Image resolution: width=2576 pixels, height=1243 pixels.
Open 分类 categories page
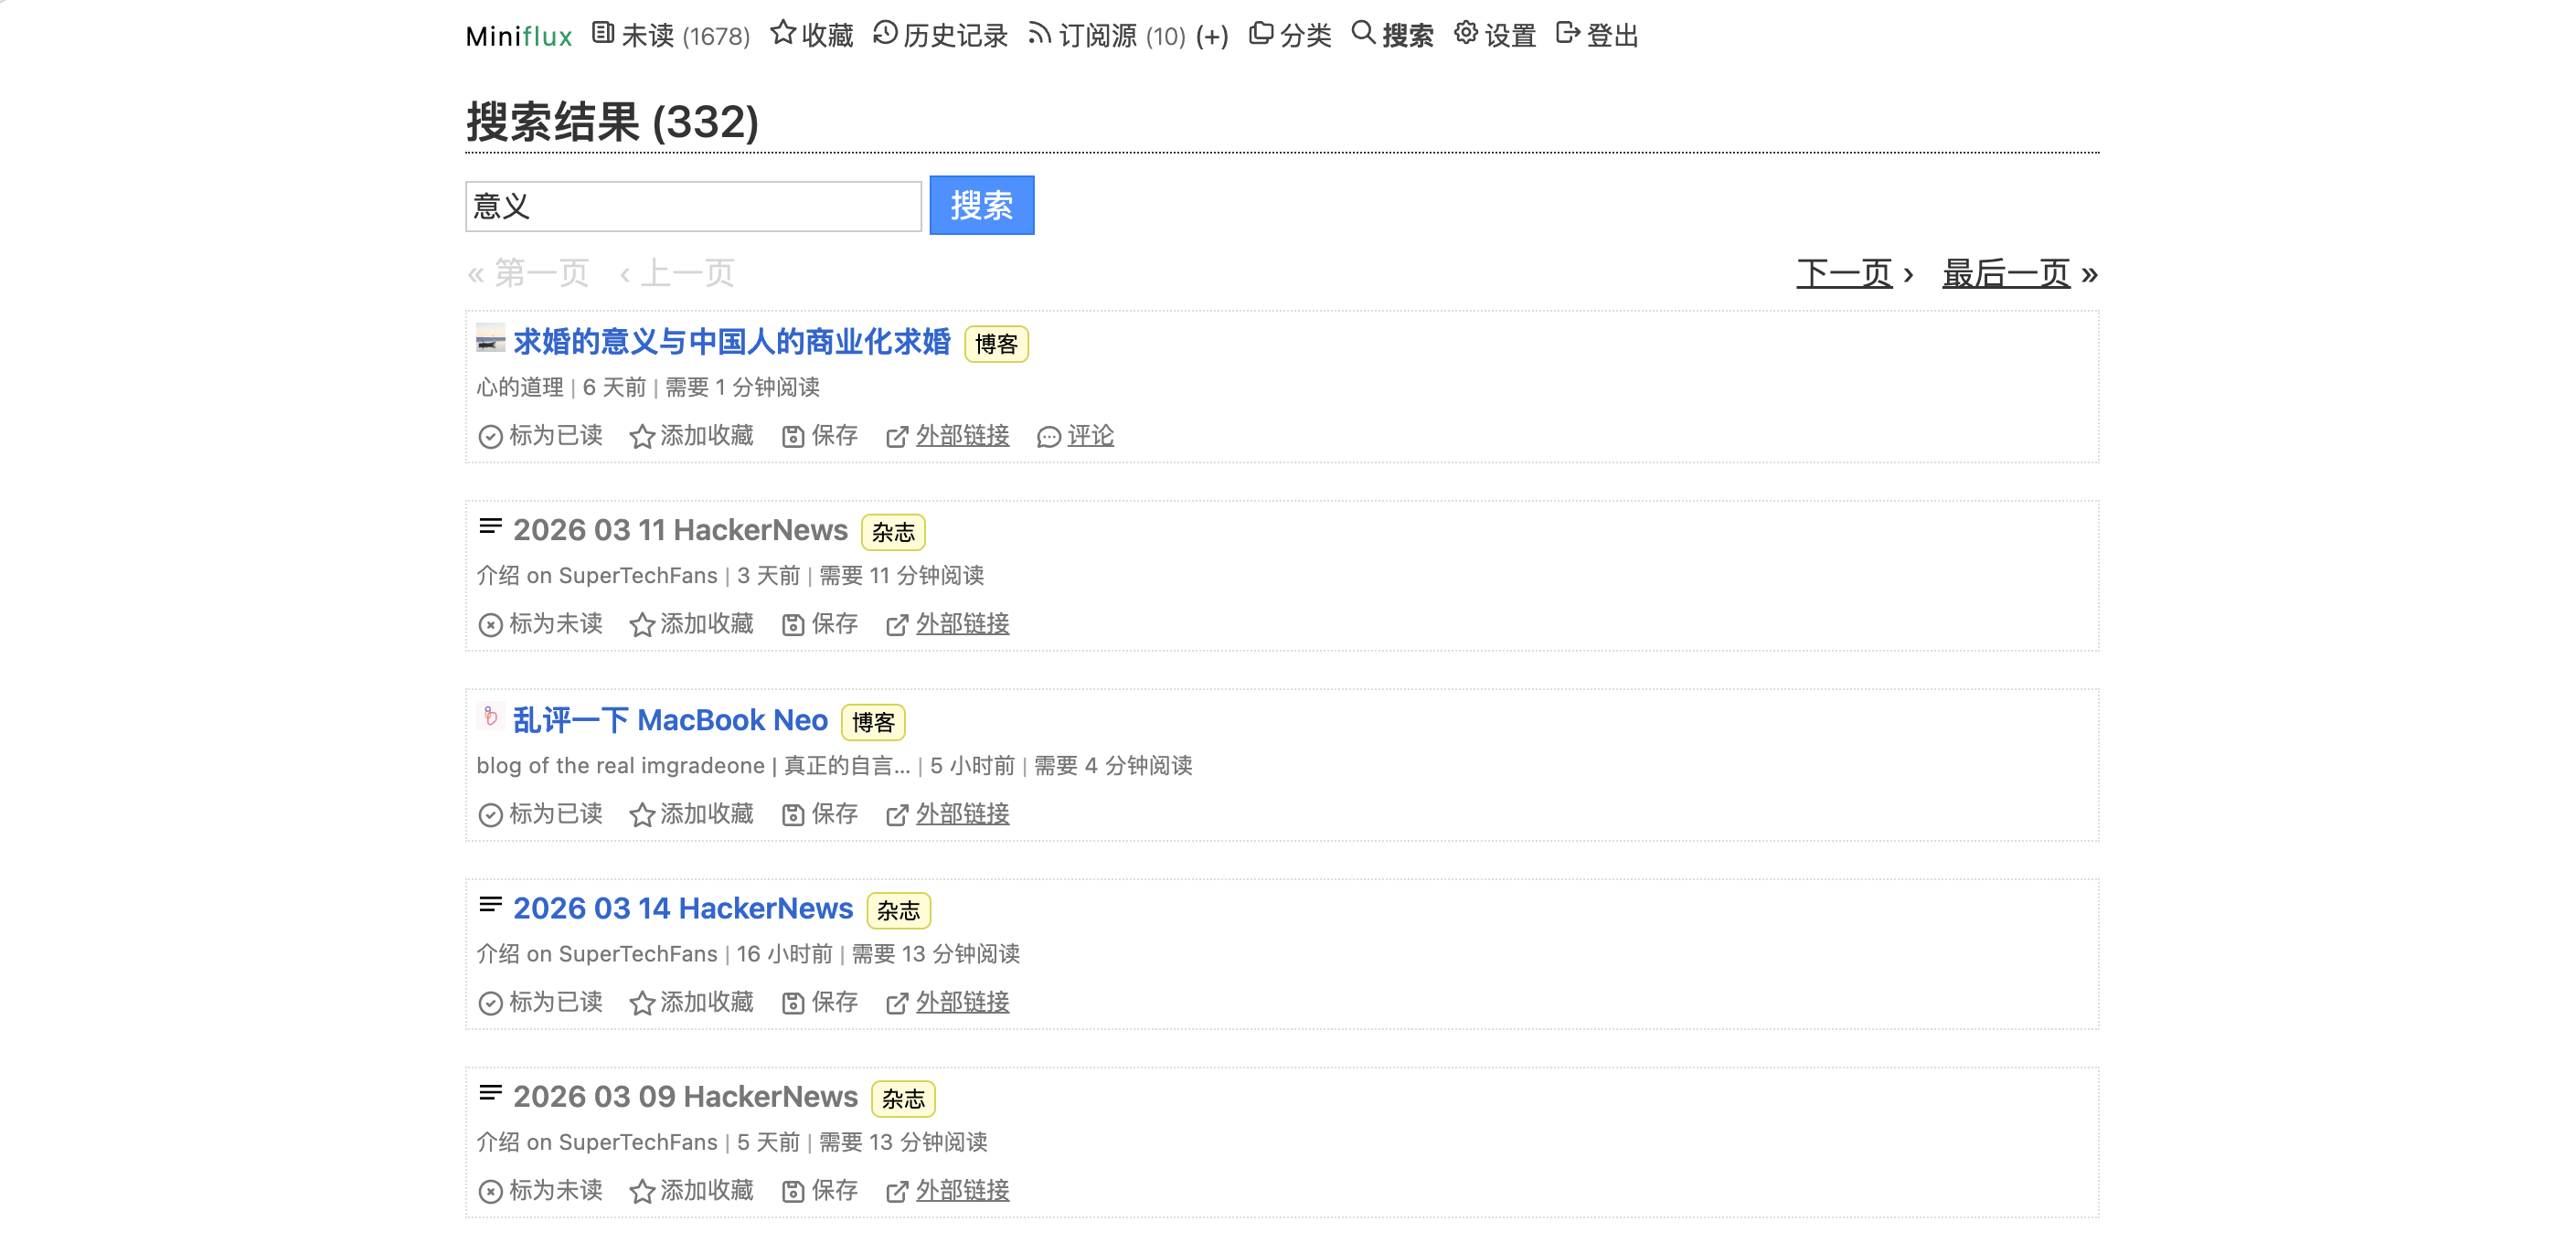[1290, 36]
